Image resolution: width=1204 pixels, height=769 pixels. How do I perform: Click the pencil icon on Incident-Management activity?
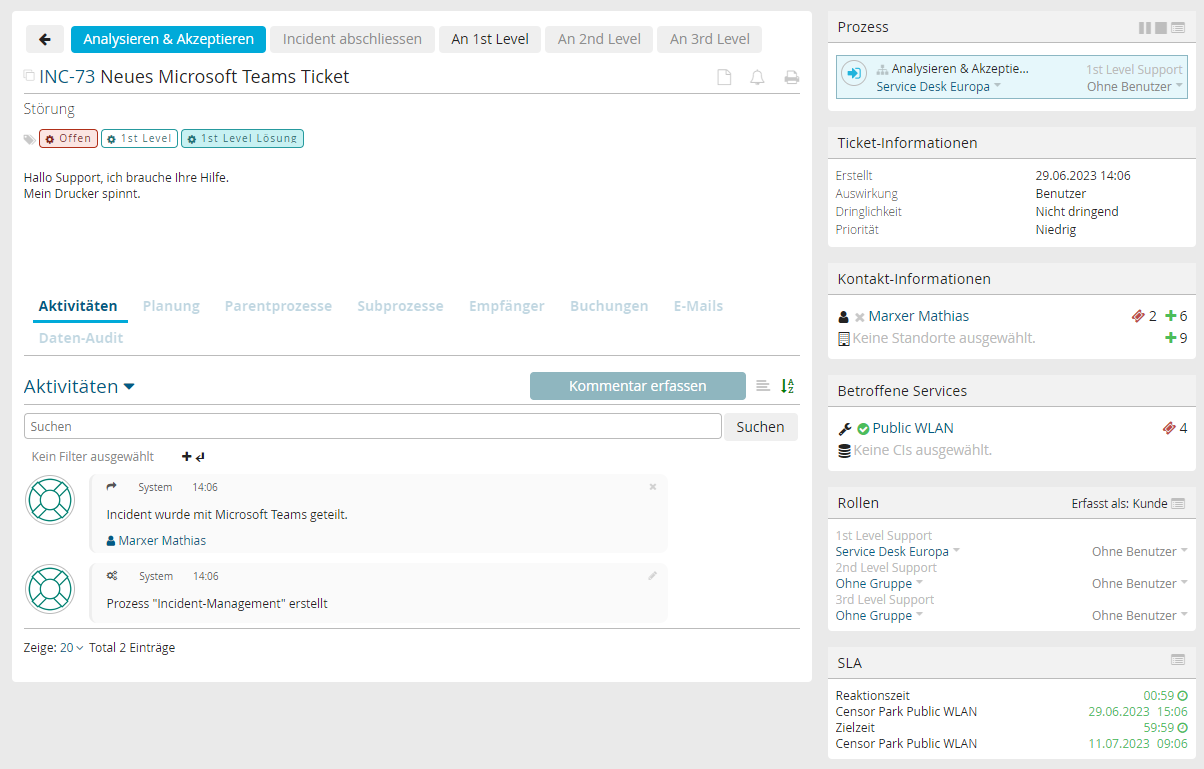(x=653, y=575)
